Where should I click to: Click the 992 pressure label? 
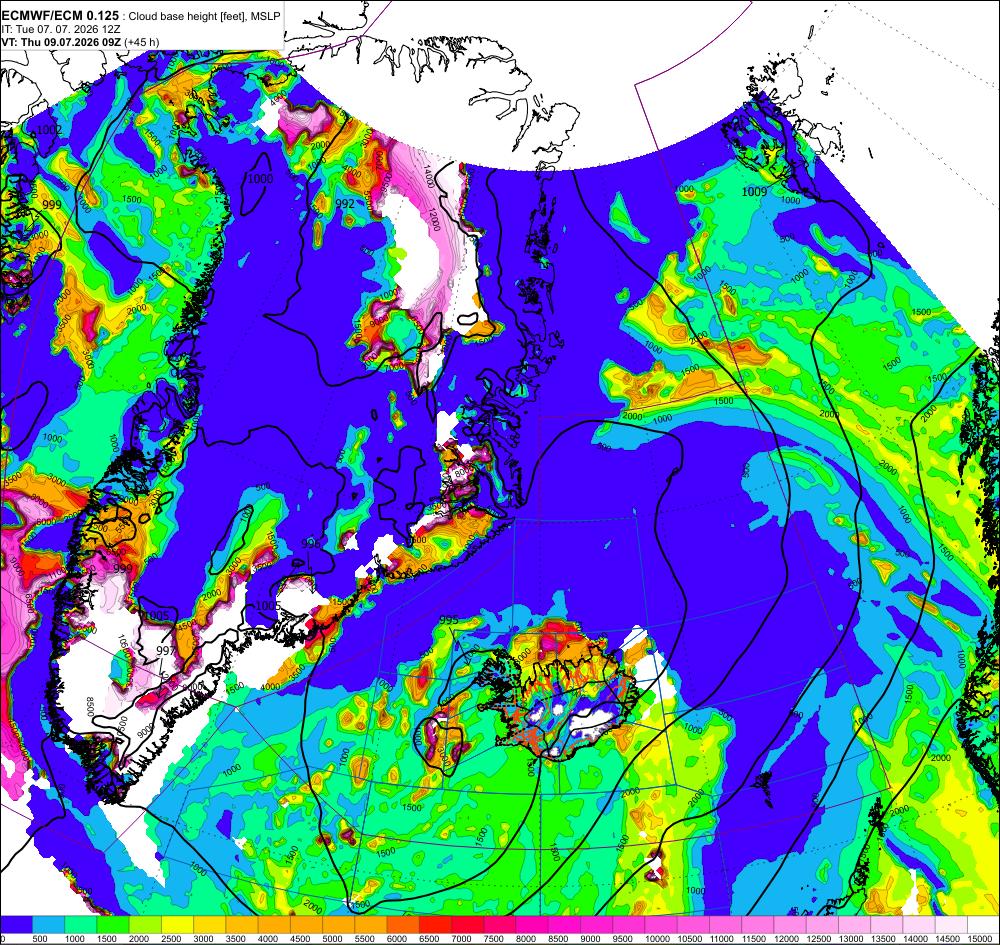click(x=345, y=203)
